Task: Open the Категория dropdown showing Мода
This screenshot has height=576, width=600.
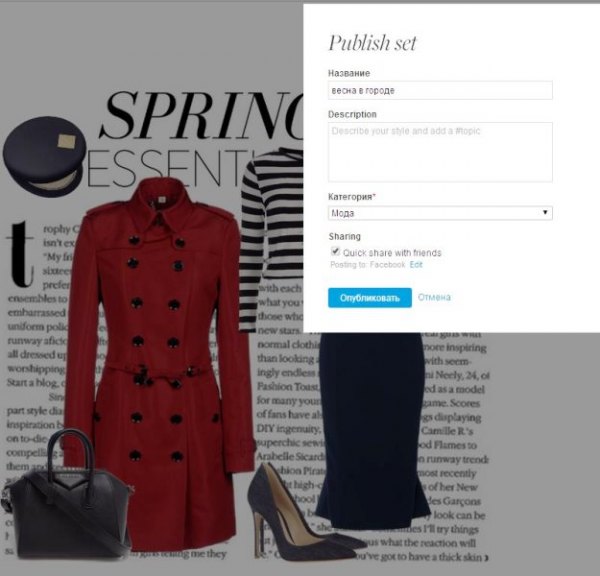Action: (440, 213)
